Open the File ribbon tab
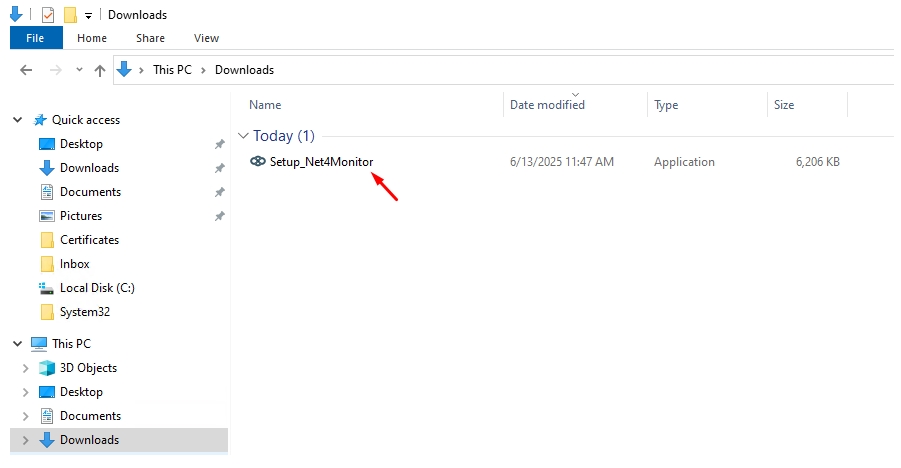The image size is (901, 468). tap(36, 38)
